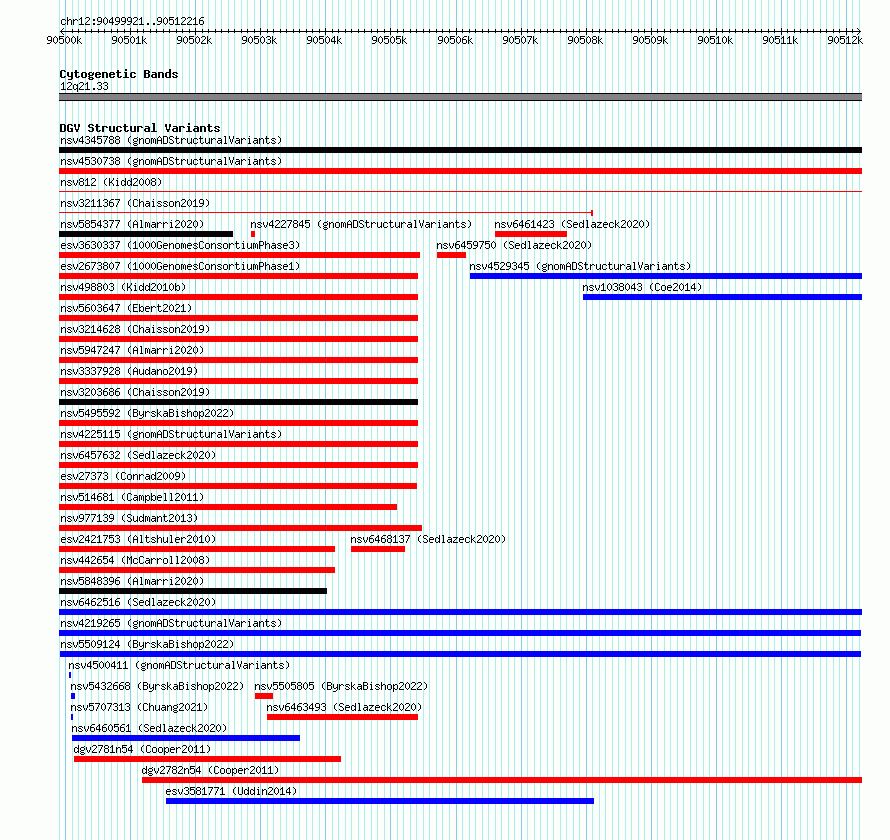
Task: Click the black bar under nsv3203686 (Chaisson2019)
Action: (238, 402)
